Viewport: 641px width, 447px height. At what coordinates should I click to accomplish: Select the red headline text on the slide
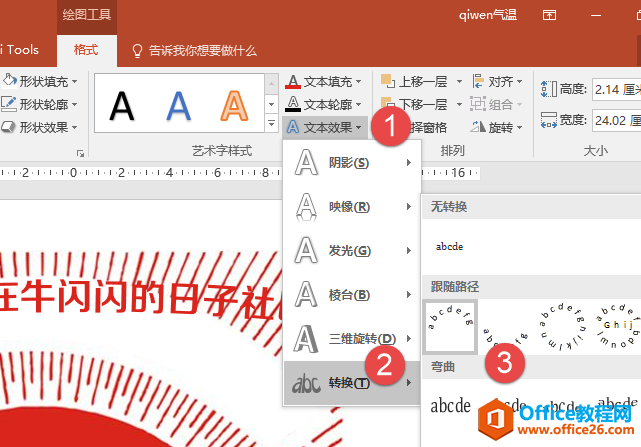click(x=141, y=299)
